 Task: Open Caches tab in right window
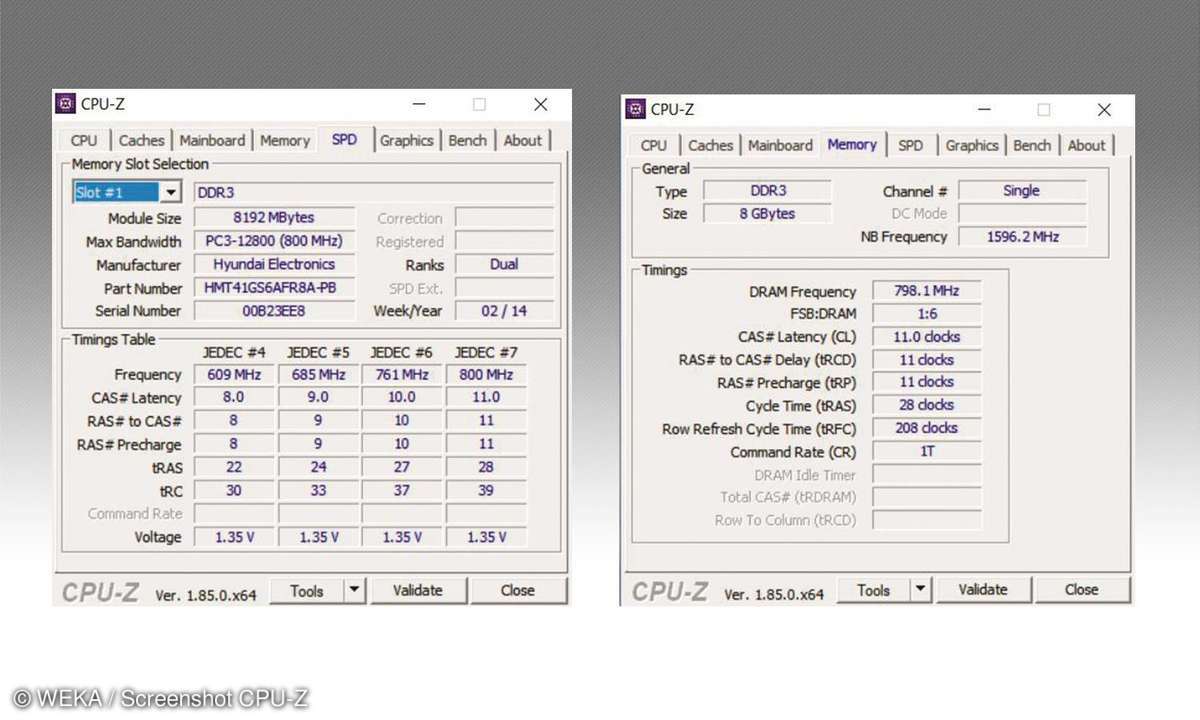pos(710,146)
